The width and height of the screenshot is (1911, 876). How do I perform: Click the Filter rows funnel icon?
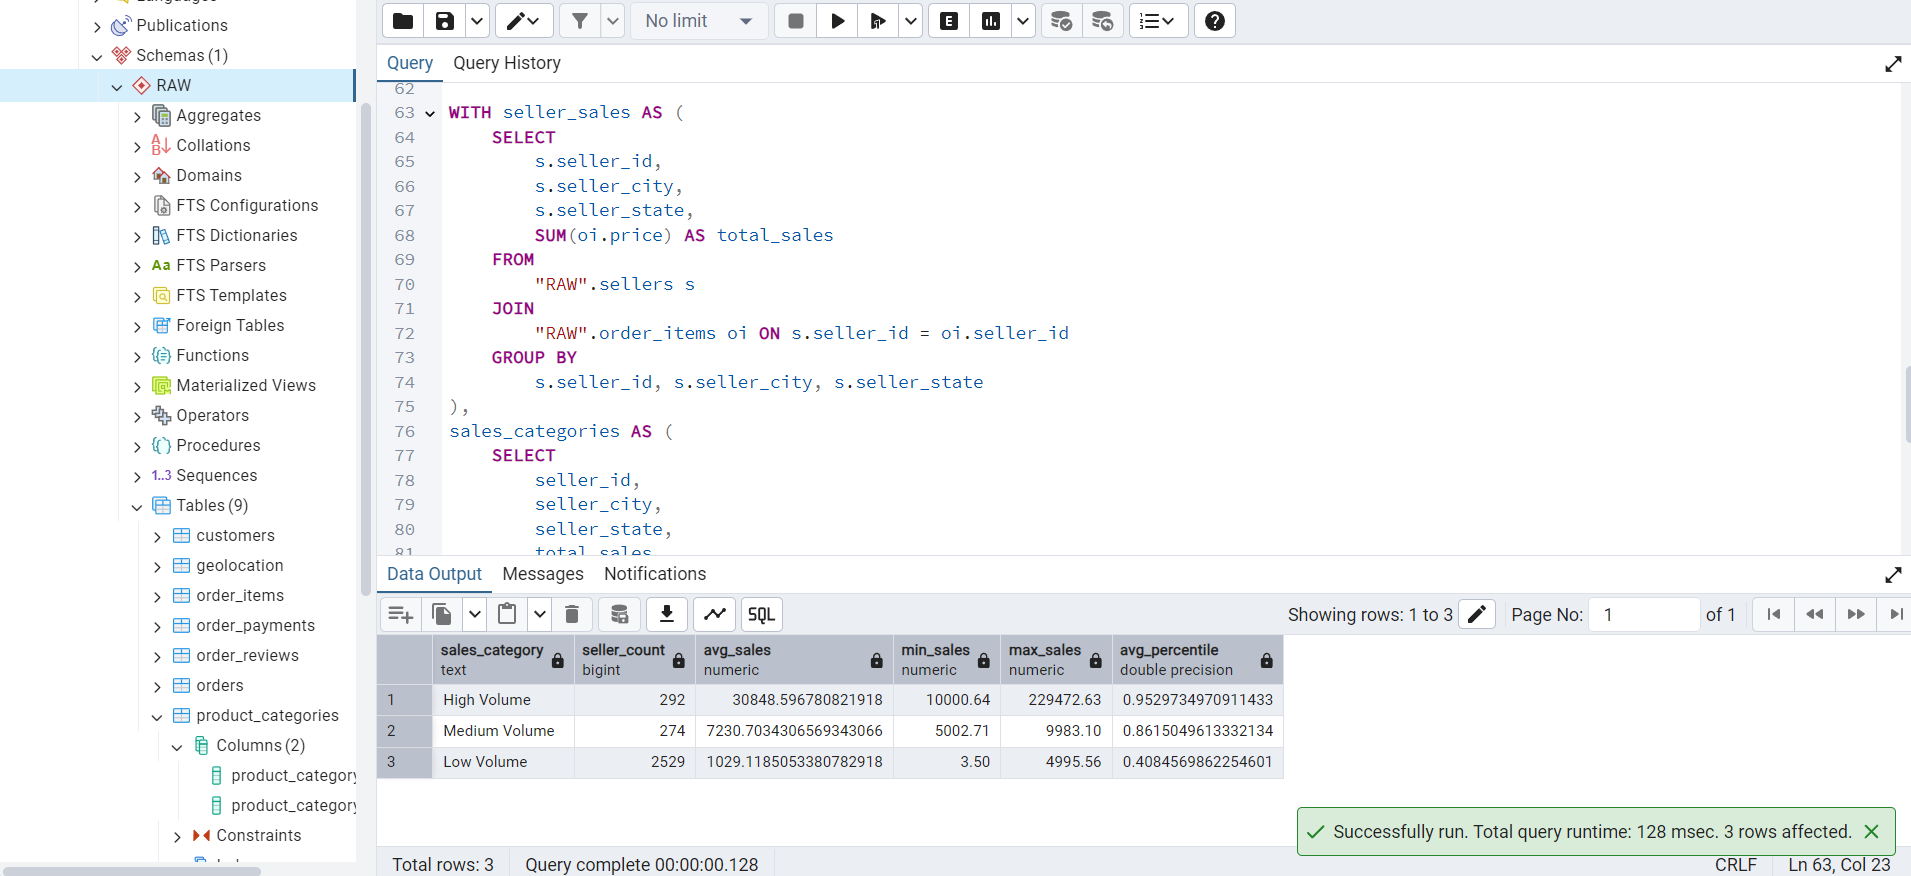[580, 21]
